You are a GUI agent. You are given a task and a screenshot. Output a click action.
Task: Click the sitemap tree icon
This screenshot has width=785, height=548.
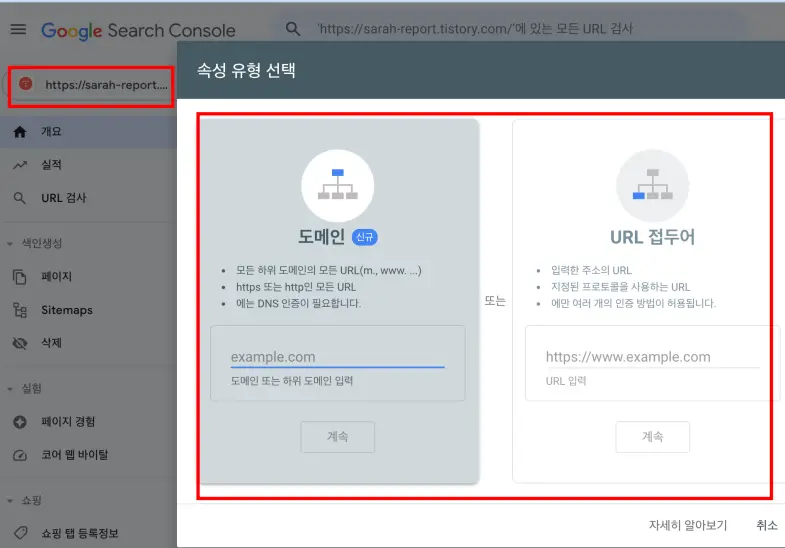20,310
